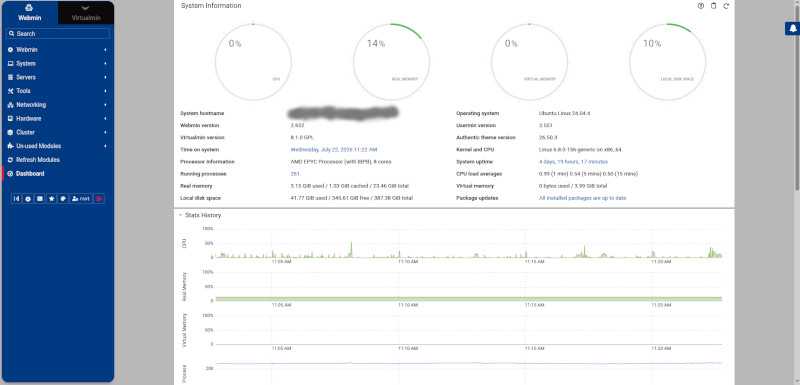Viewport: 800px width, 385px height.
Task: Click the Kernel and CPU value
Action: 580,150
